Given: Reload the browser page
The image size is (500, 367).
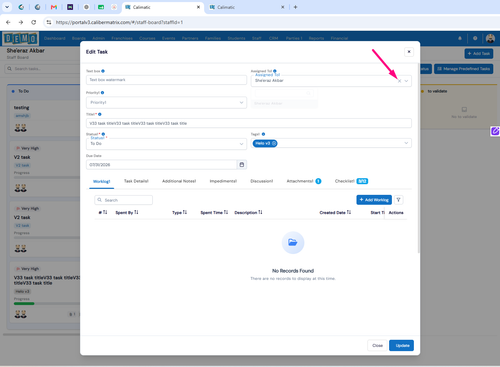Looking at the screenshot, I should tap(34, 22).
